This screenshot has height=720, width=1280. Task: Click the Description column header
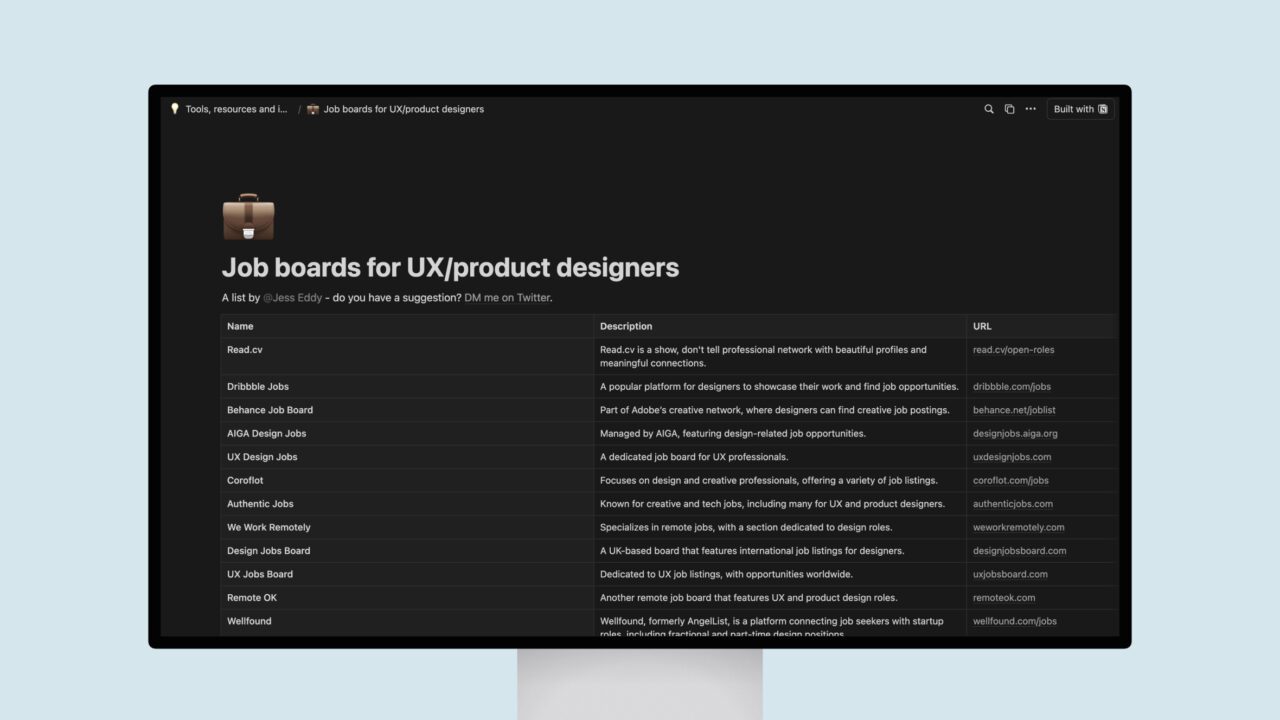click(780, 326)
